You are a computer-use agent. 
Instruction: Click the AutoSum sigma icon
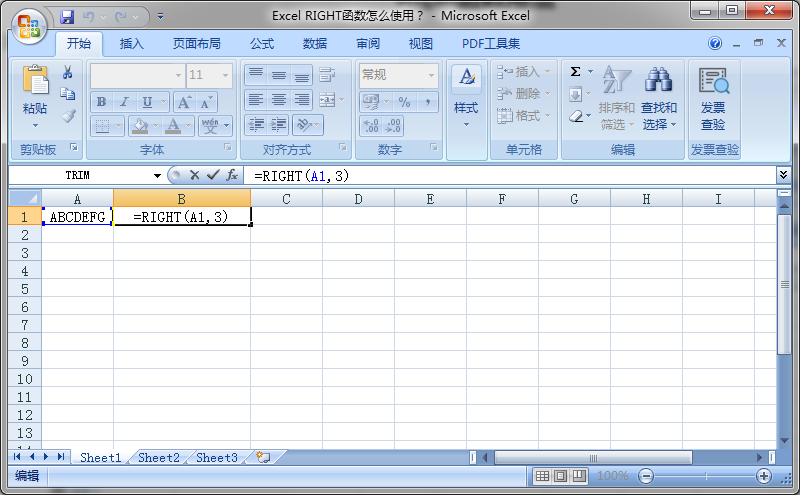click(576, 71)
